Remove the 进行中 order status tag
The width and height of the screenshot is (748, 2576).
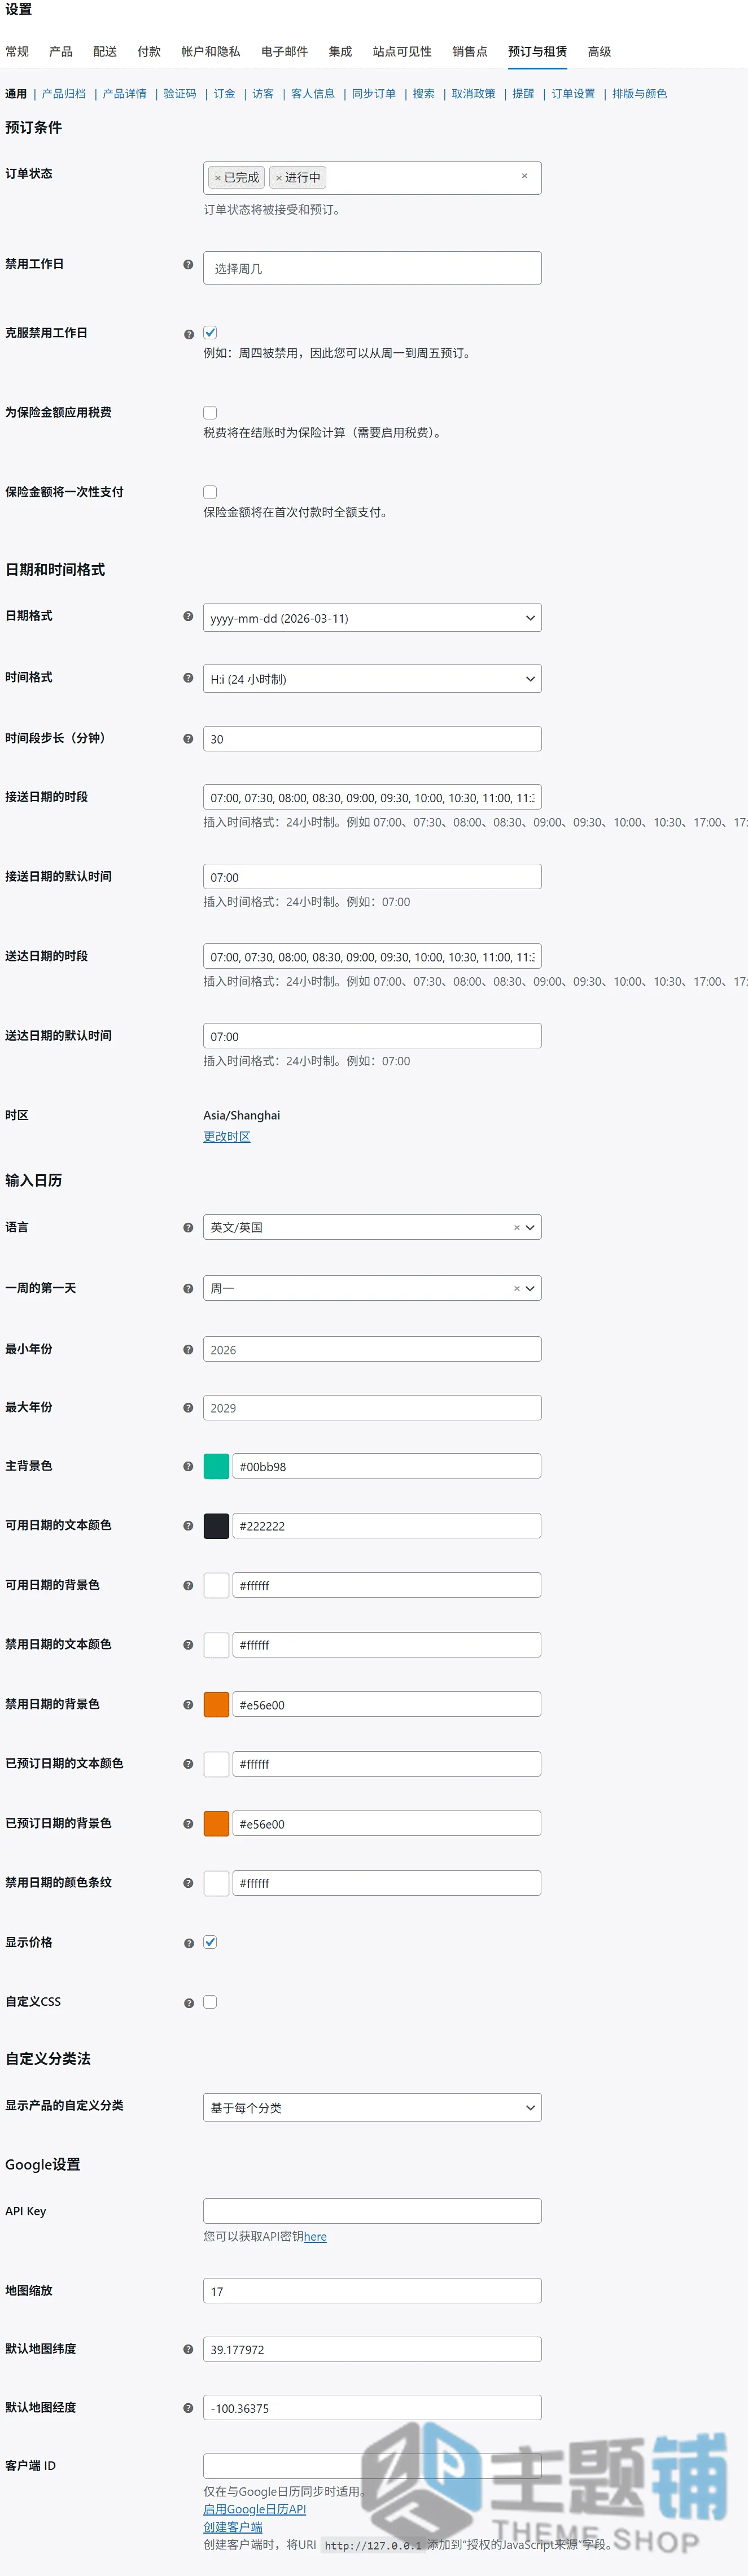point(278,178)
